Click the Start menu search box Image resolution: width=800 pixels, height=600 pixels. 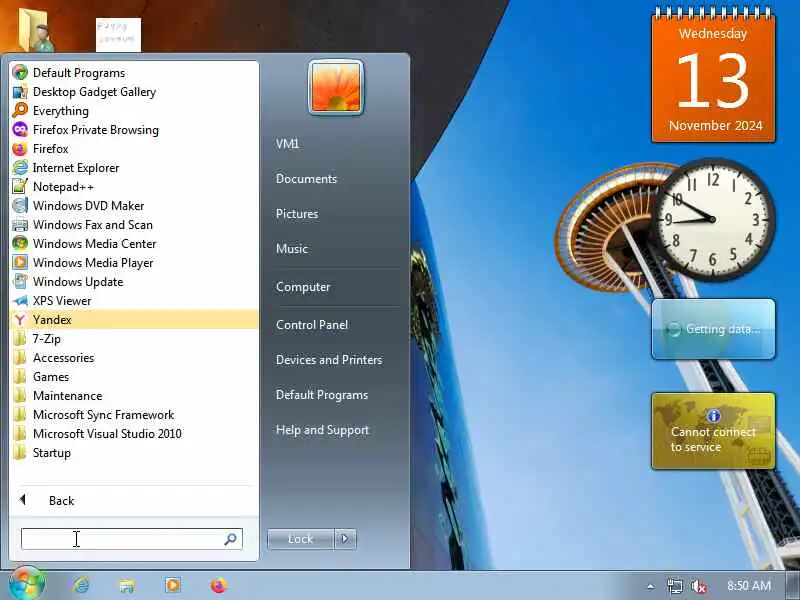[132, 539]
